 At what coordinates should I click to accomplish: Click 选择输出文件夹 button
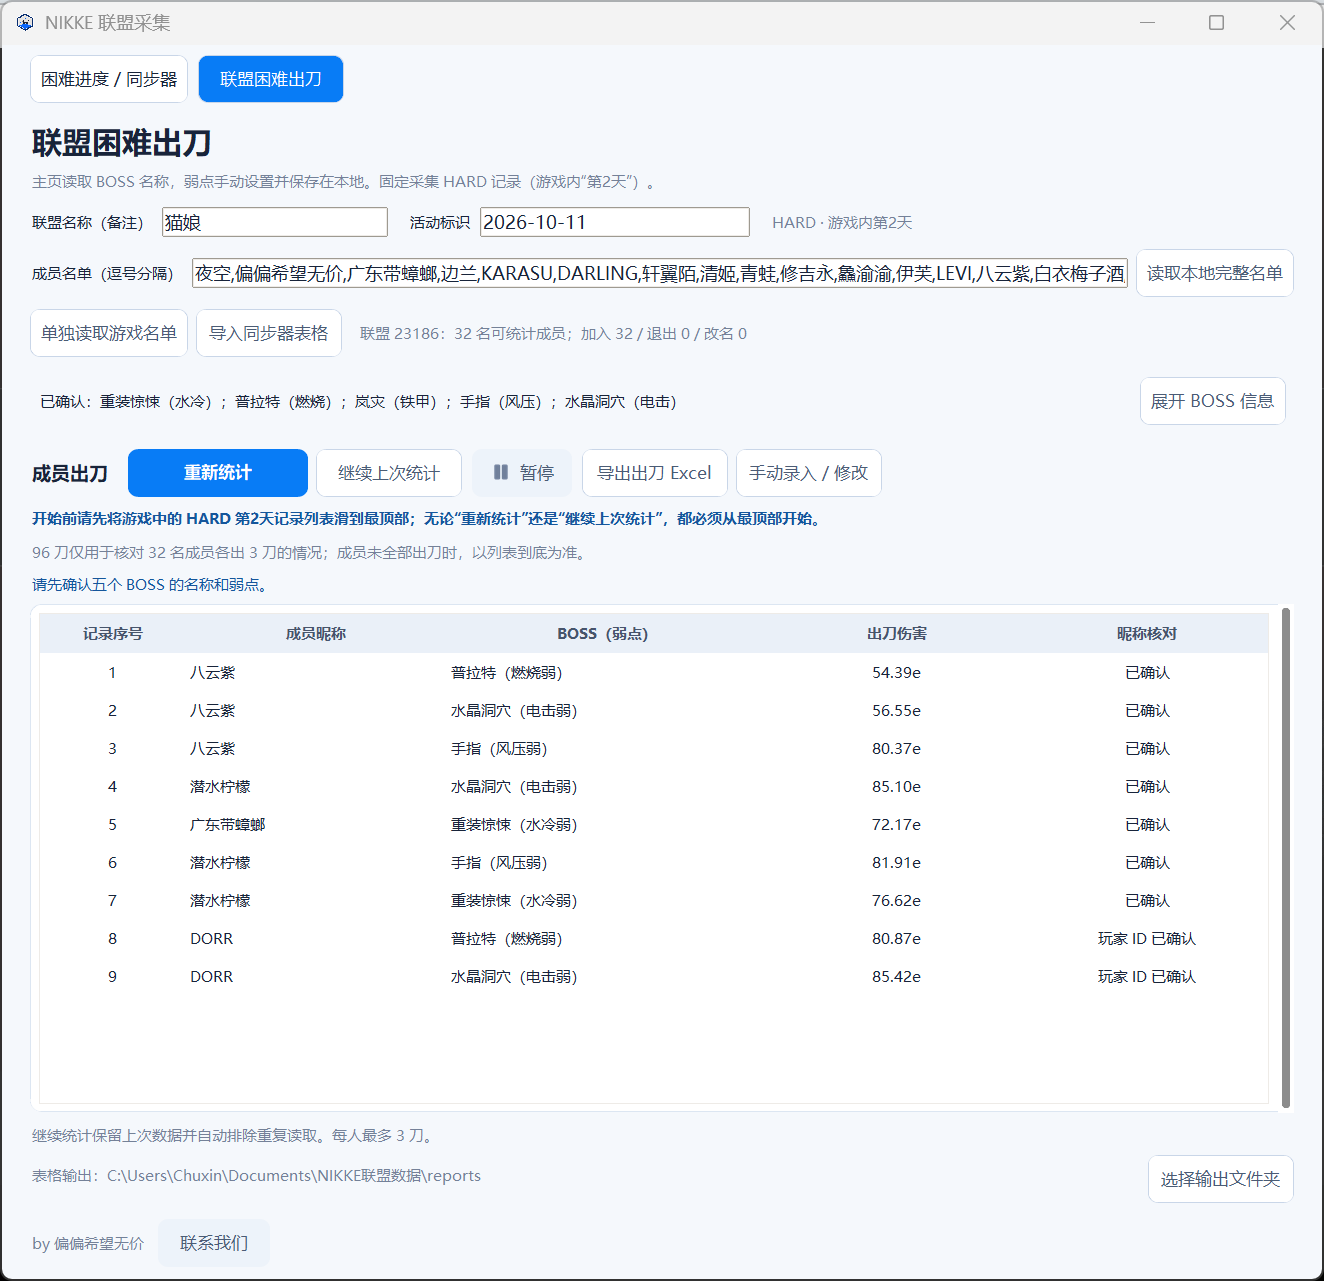pos(1221,1180)
